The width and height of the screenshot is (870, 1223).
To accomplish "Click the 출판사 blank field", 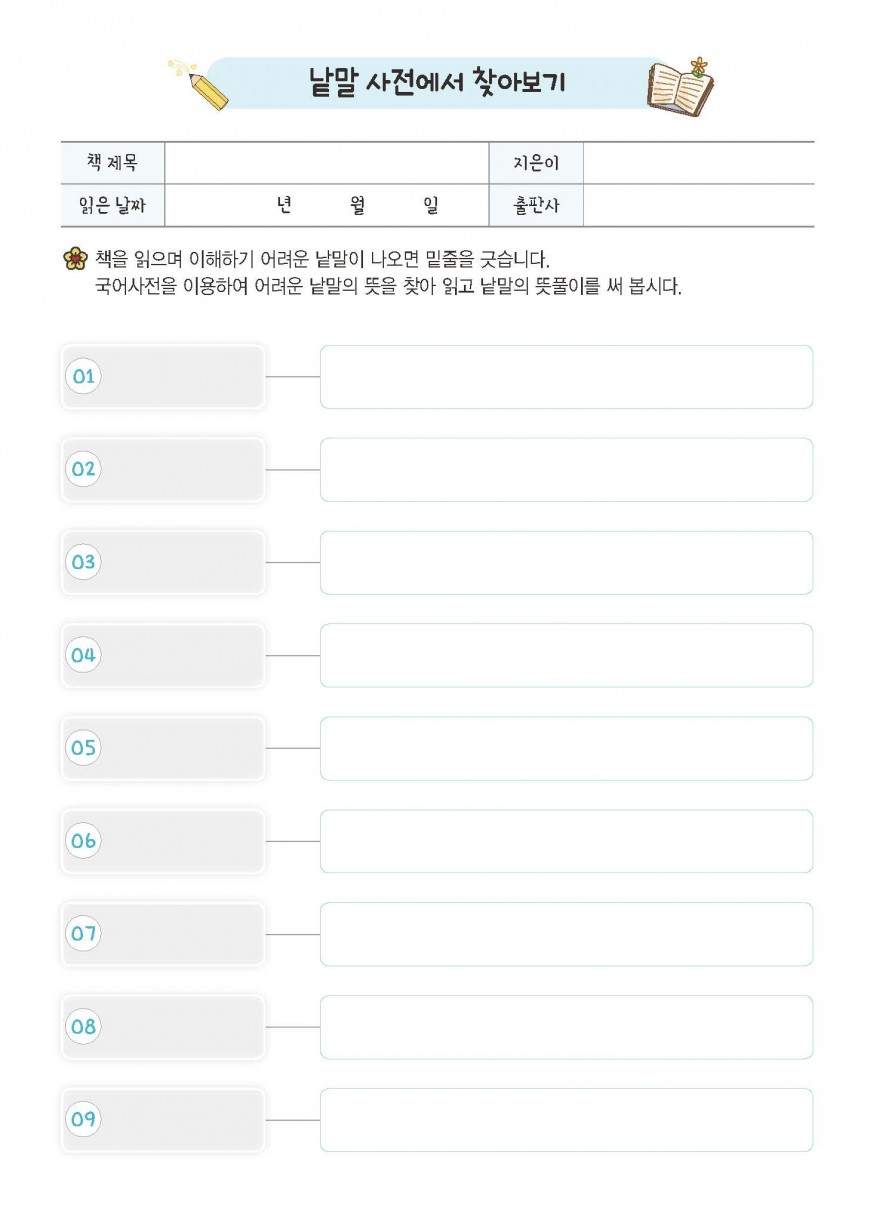I will tap(698, 206).
